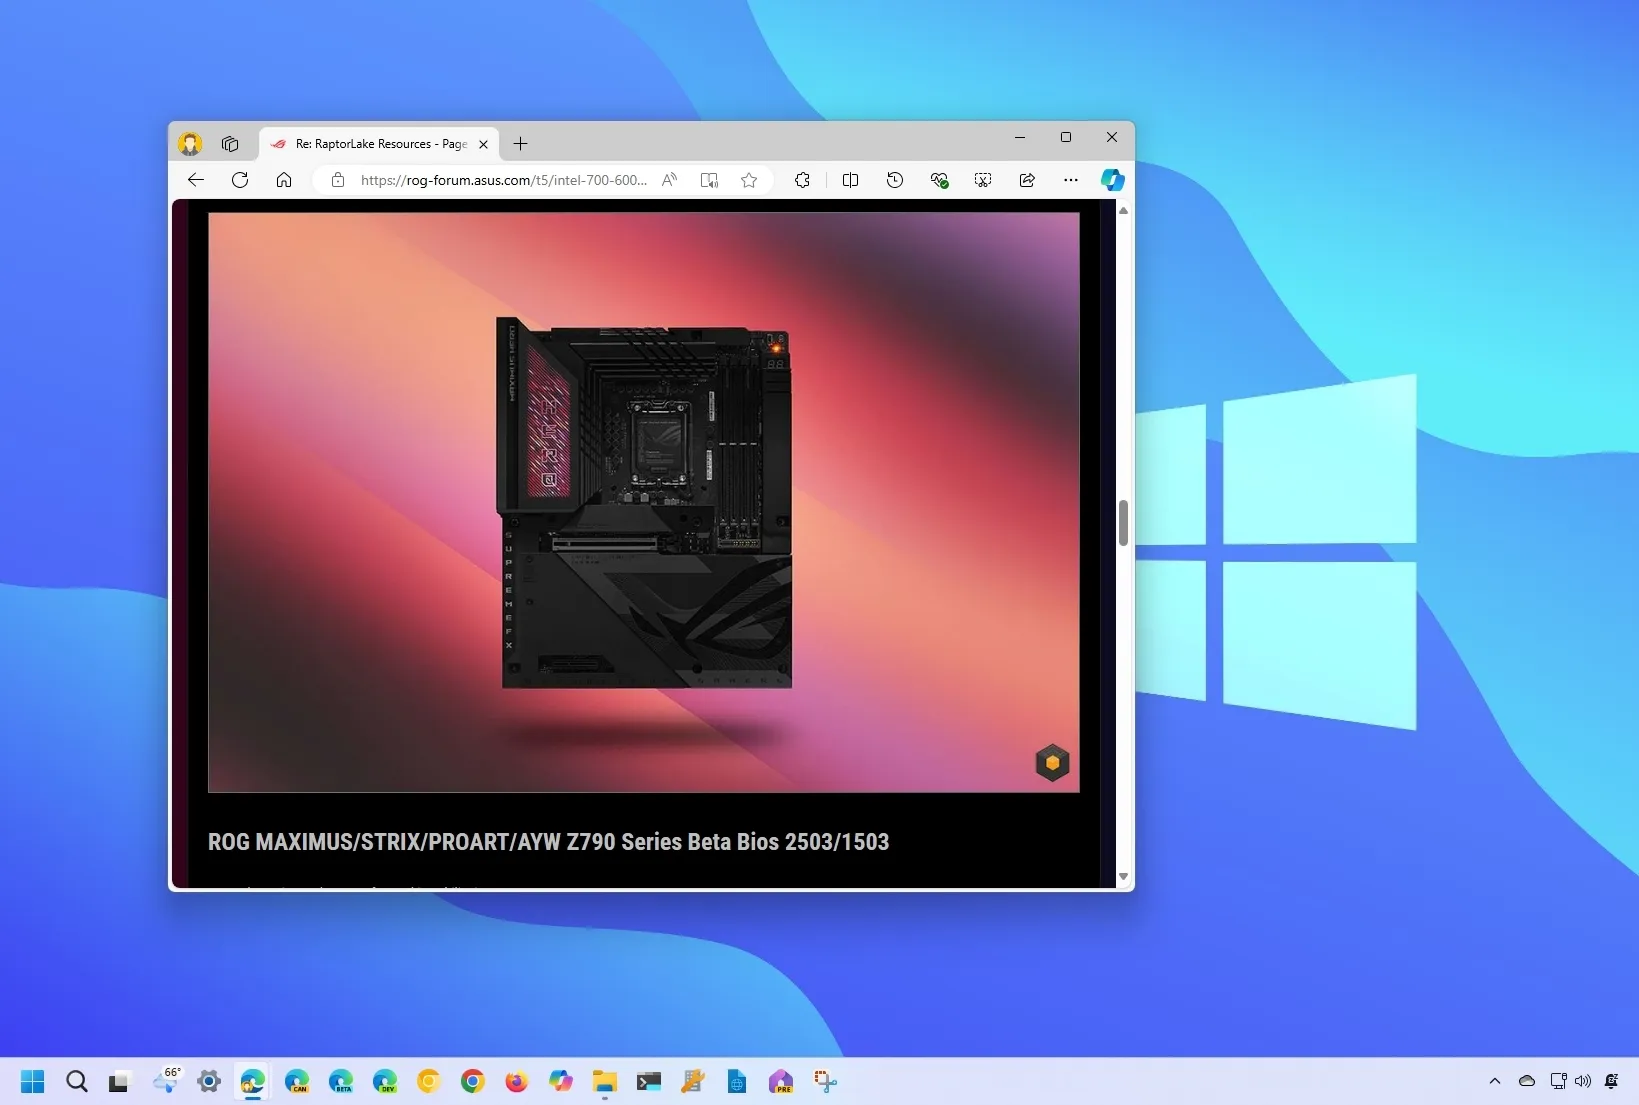Image resolution: width=1639 pixels, height=1105 pixels.
Task: Open a new tab with the plus button
Action: pyautogui.click(x=519, y=143)
